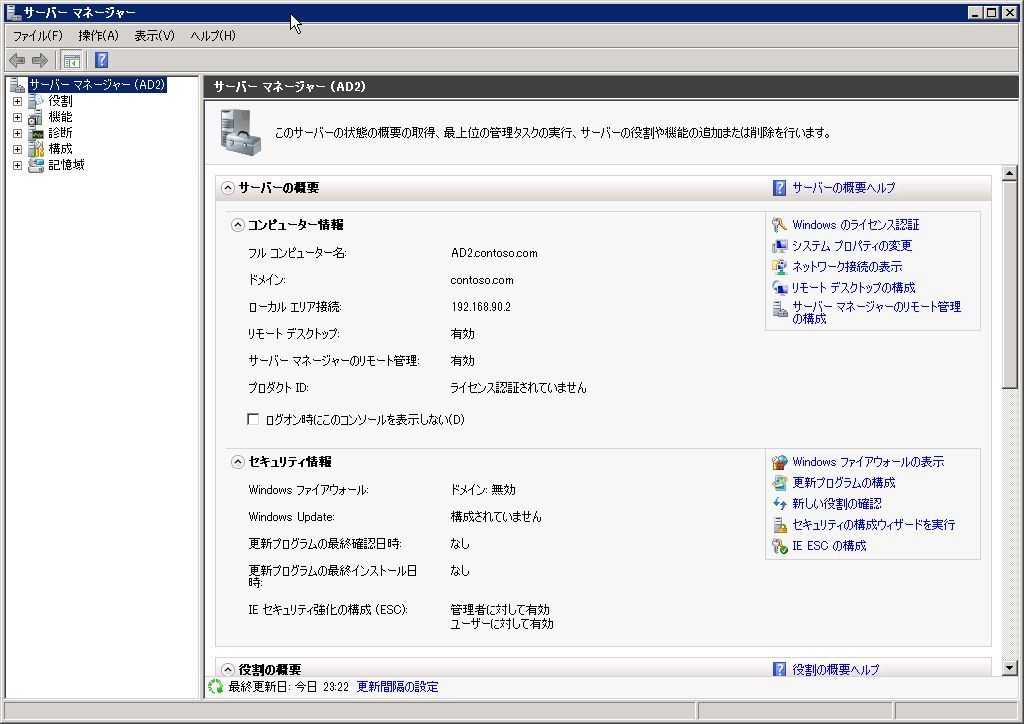Expand the 役割 tree node

tap(18, 101)
